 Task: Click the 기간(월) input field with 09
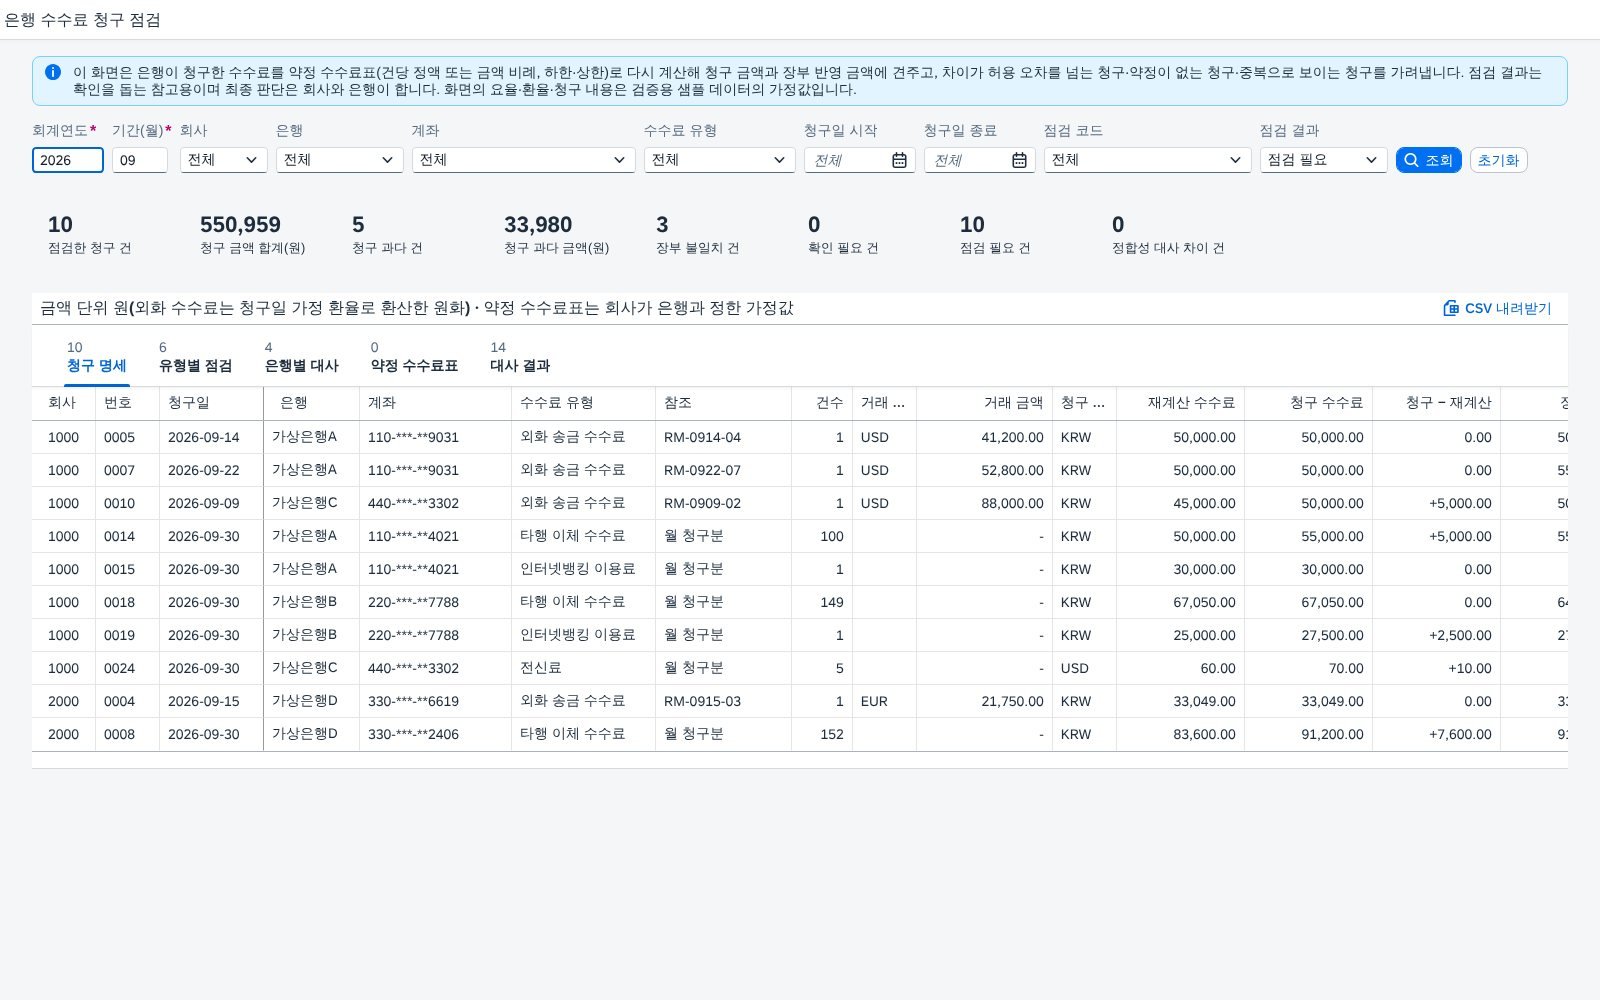[140, 160]
